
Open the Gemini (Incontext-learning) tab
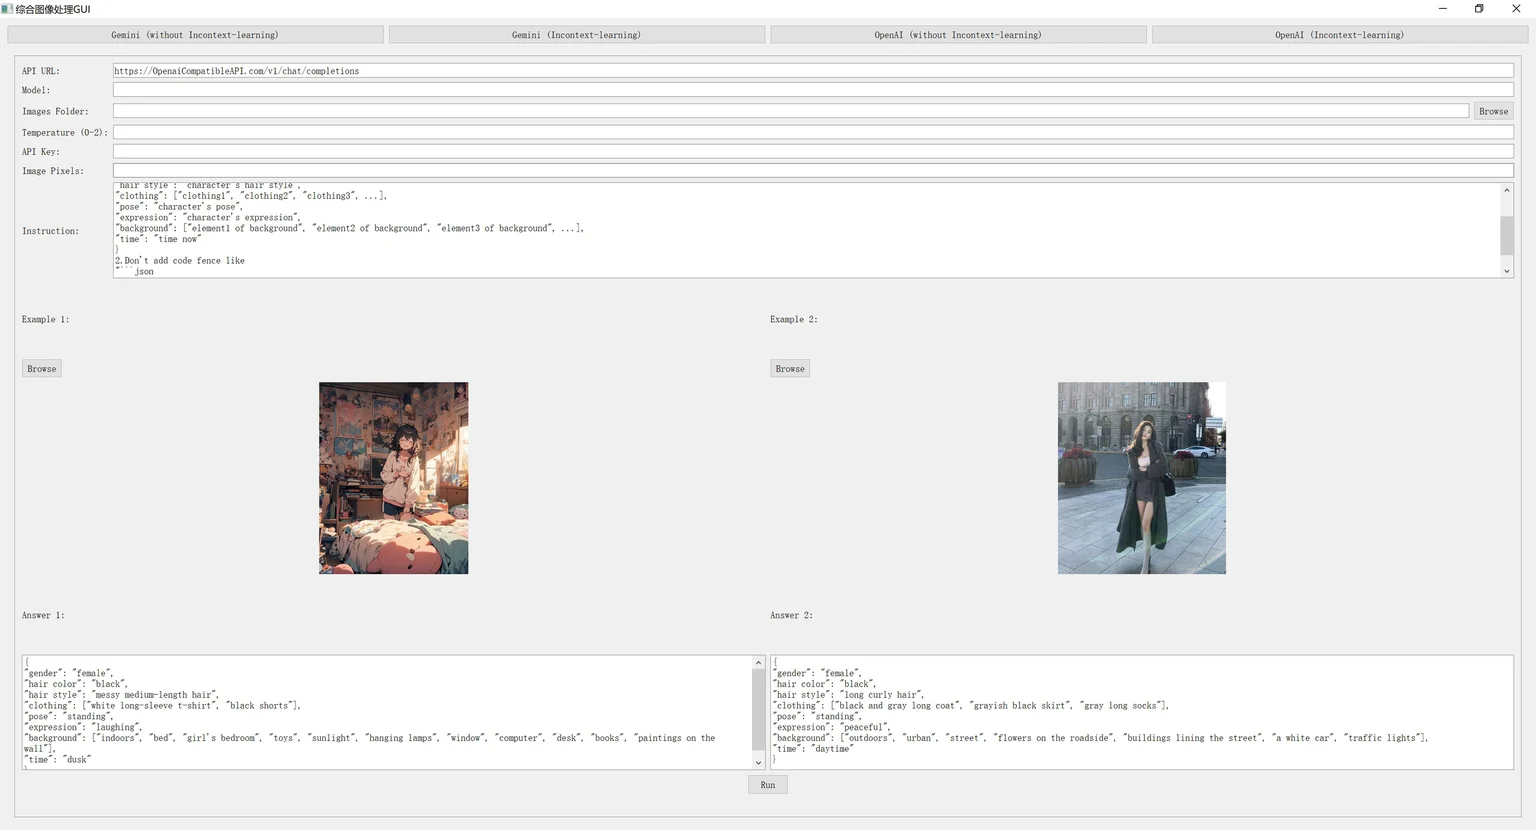pyautogui.click(x=577, y=35)
